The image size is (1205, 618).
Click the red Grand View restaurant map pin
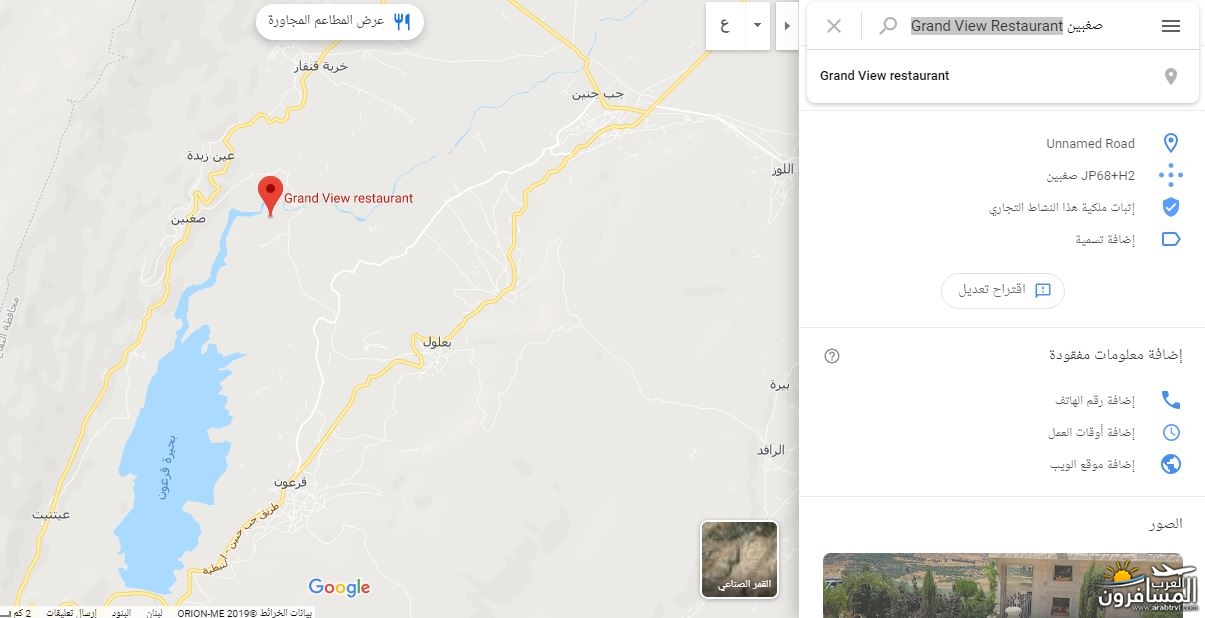270,196
